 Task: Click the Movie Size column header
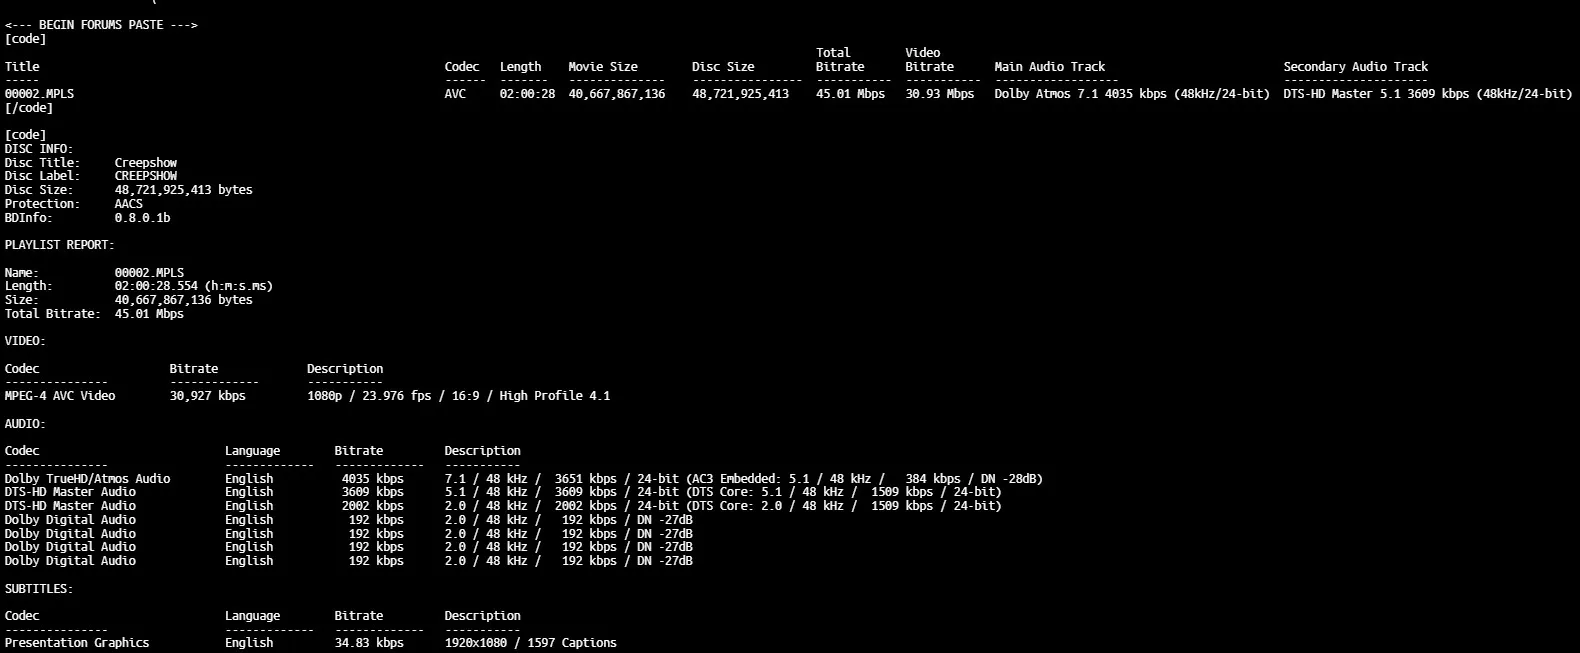pos(602,67)
